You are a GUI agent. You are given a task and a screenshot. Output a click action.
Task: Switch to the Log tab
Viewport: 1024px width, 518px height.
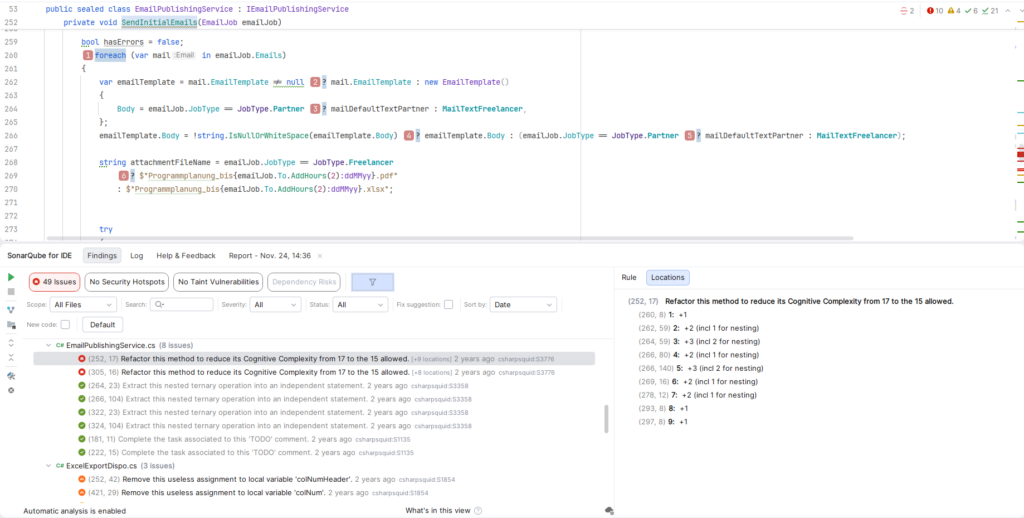[x=136, y=255]
